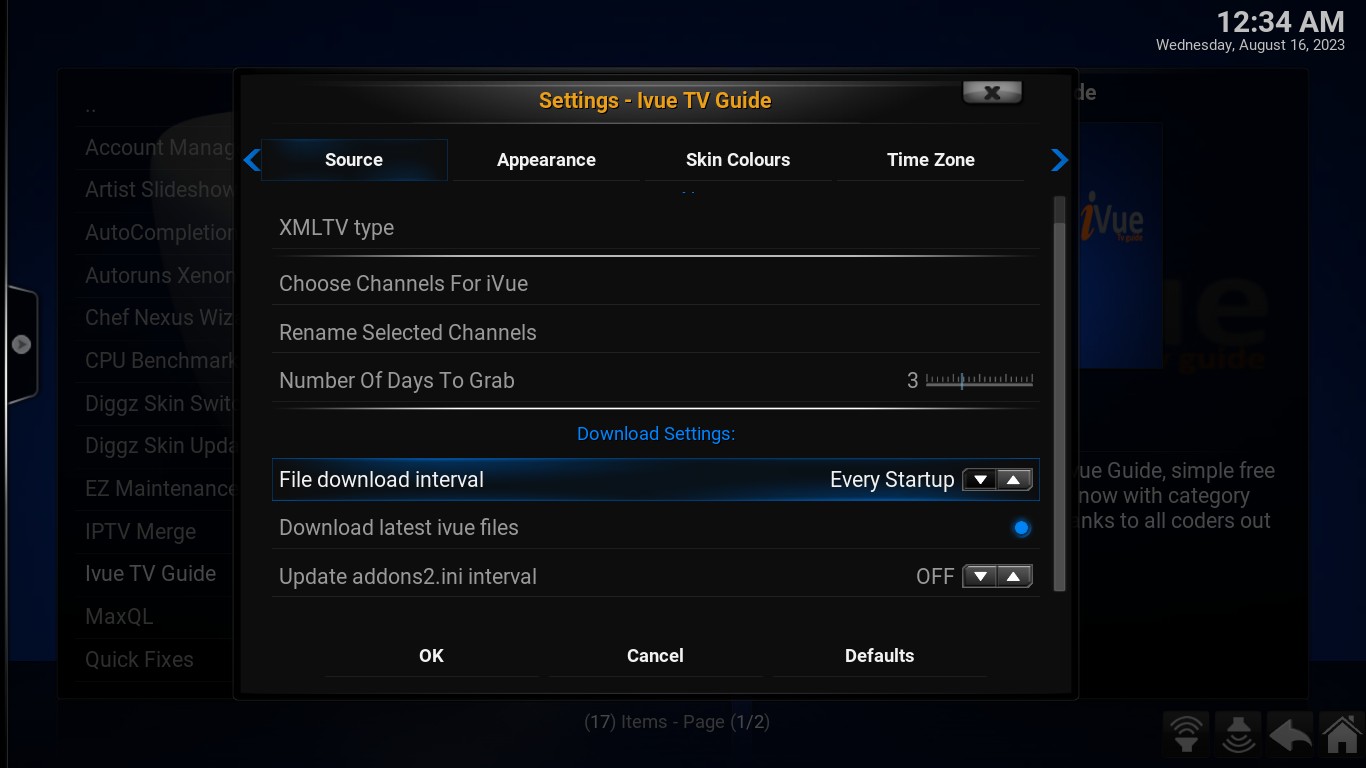Increase Update addons2.ini interval
The width and height of the screenshot is (1366, 768).
coord(1014,577)
